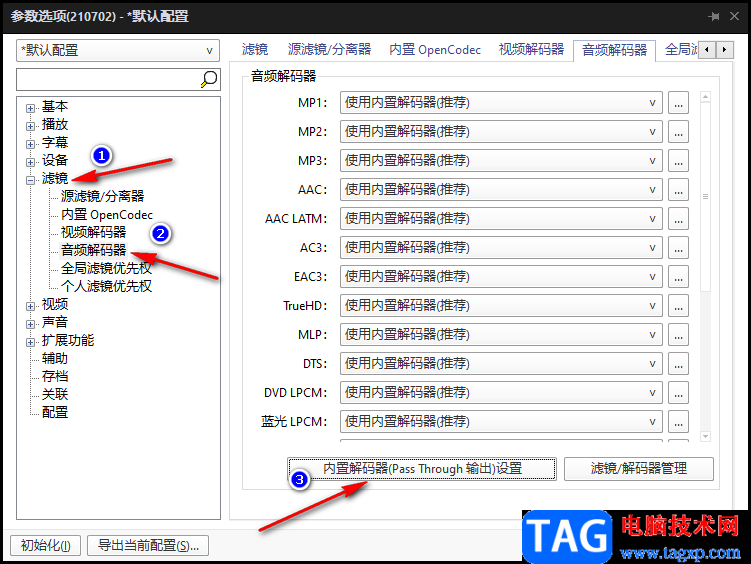
Task: Open MP2 decoder settings ellipsis button
Action: point(678,132)
